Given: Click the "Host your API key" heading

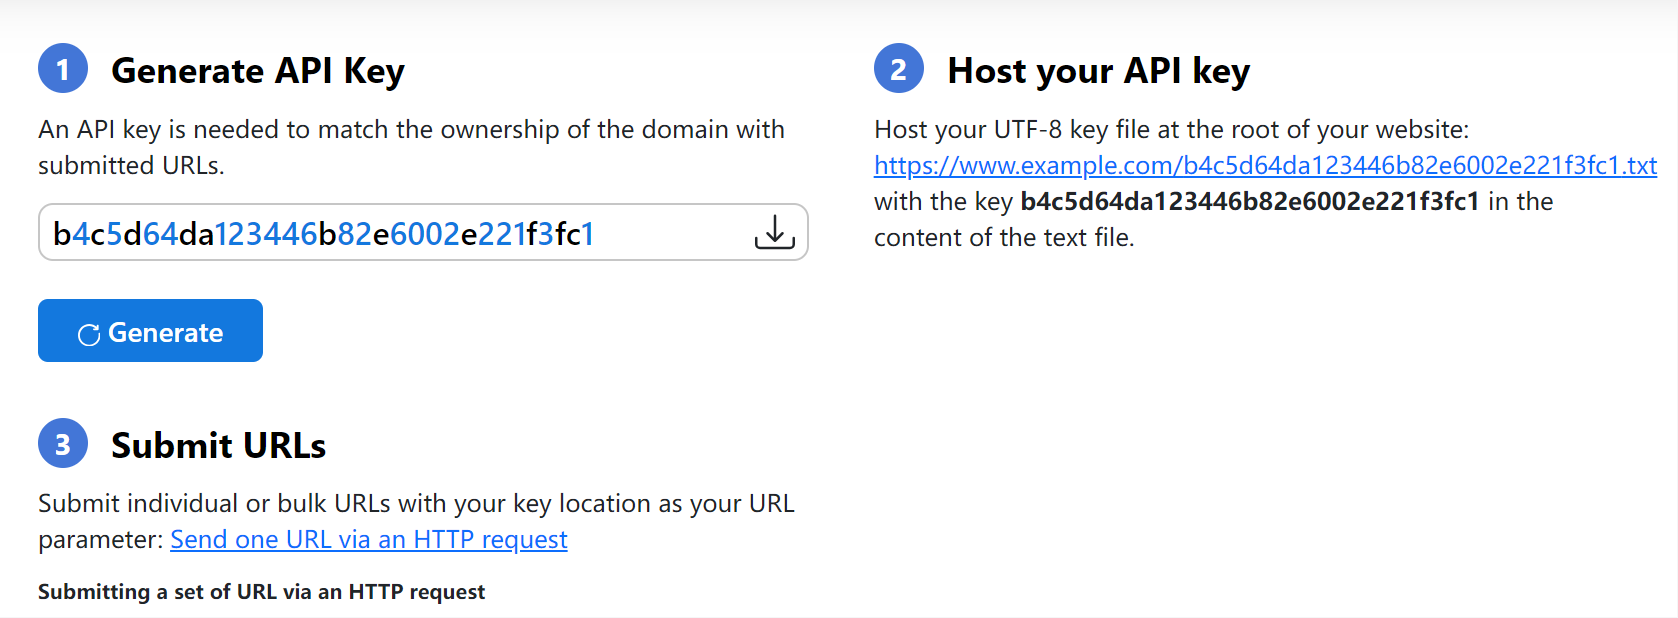Looking at the screenshot, I should [x=1098, y=71].
